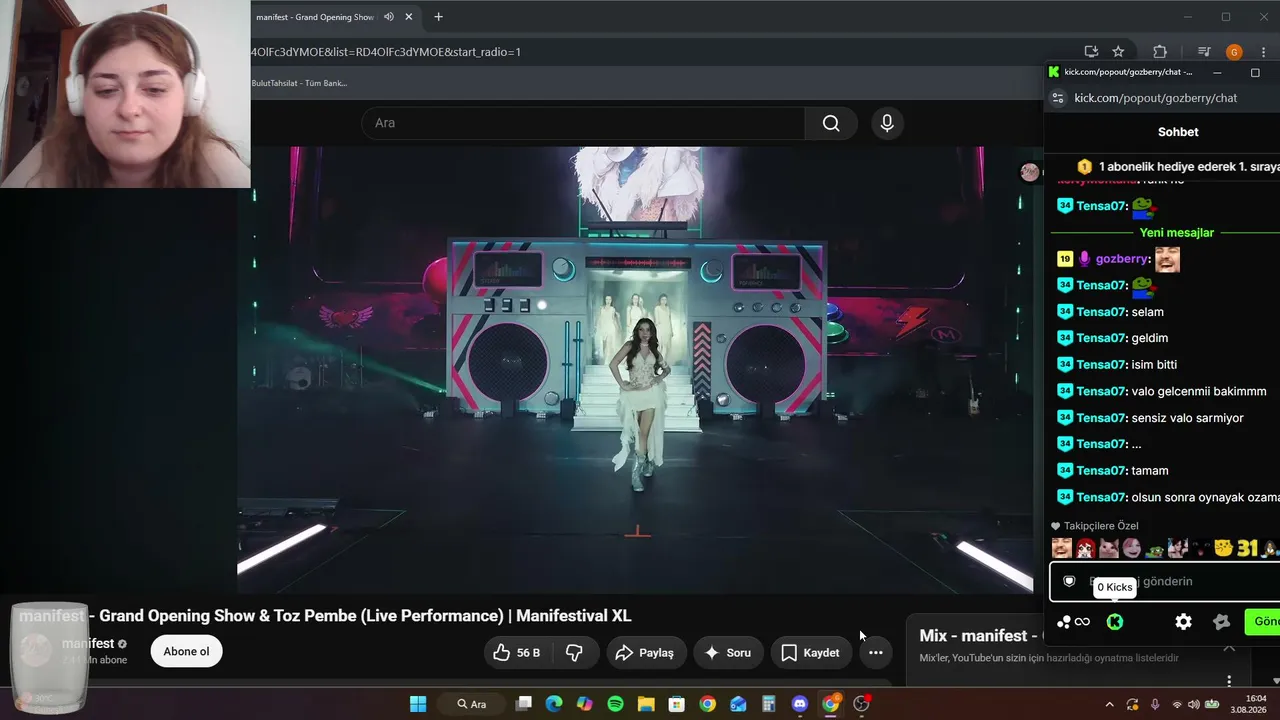The width and height of the screenshot is (1280, 720).
Task: Select the white cat emote
Action: (x=1109, y=548)
